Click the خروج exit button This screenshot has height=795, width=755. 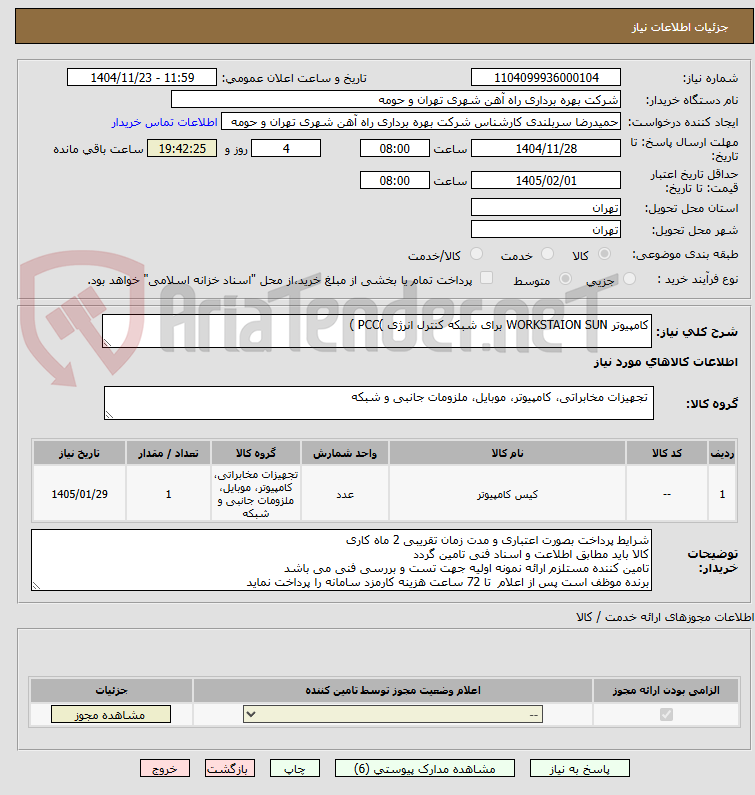(x=165, y=769)
